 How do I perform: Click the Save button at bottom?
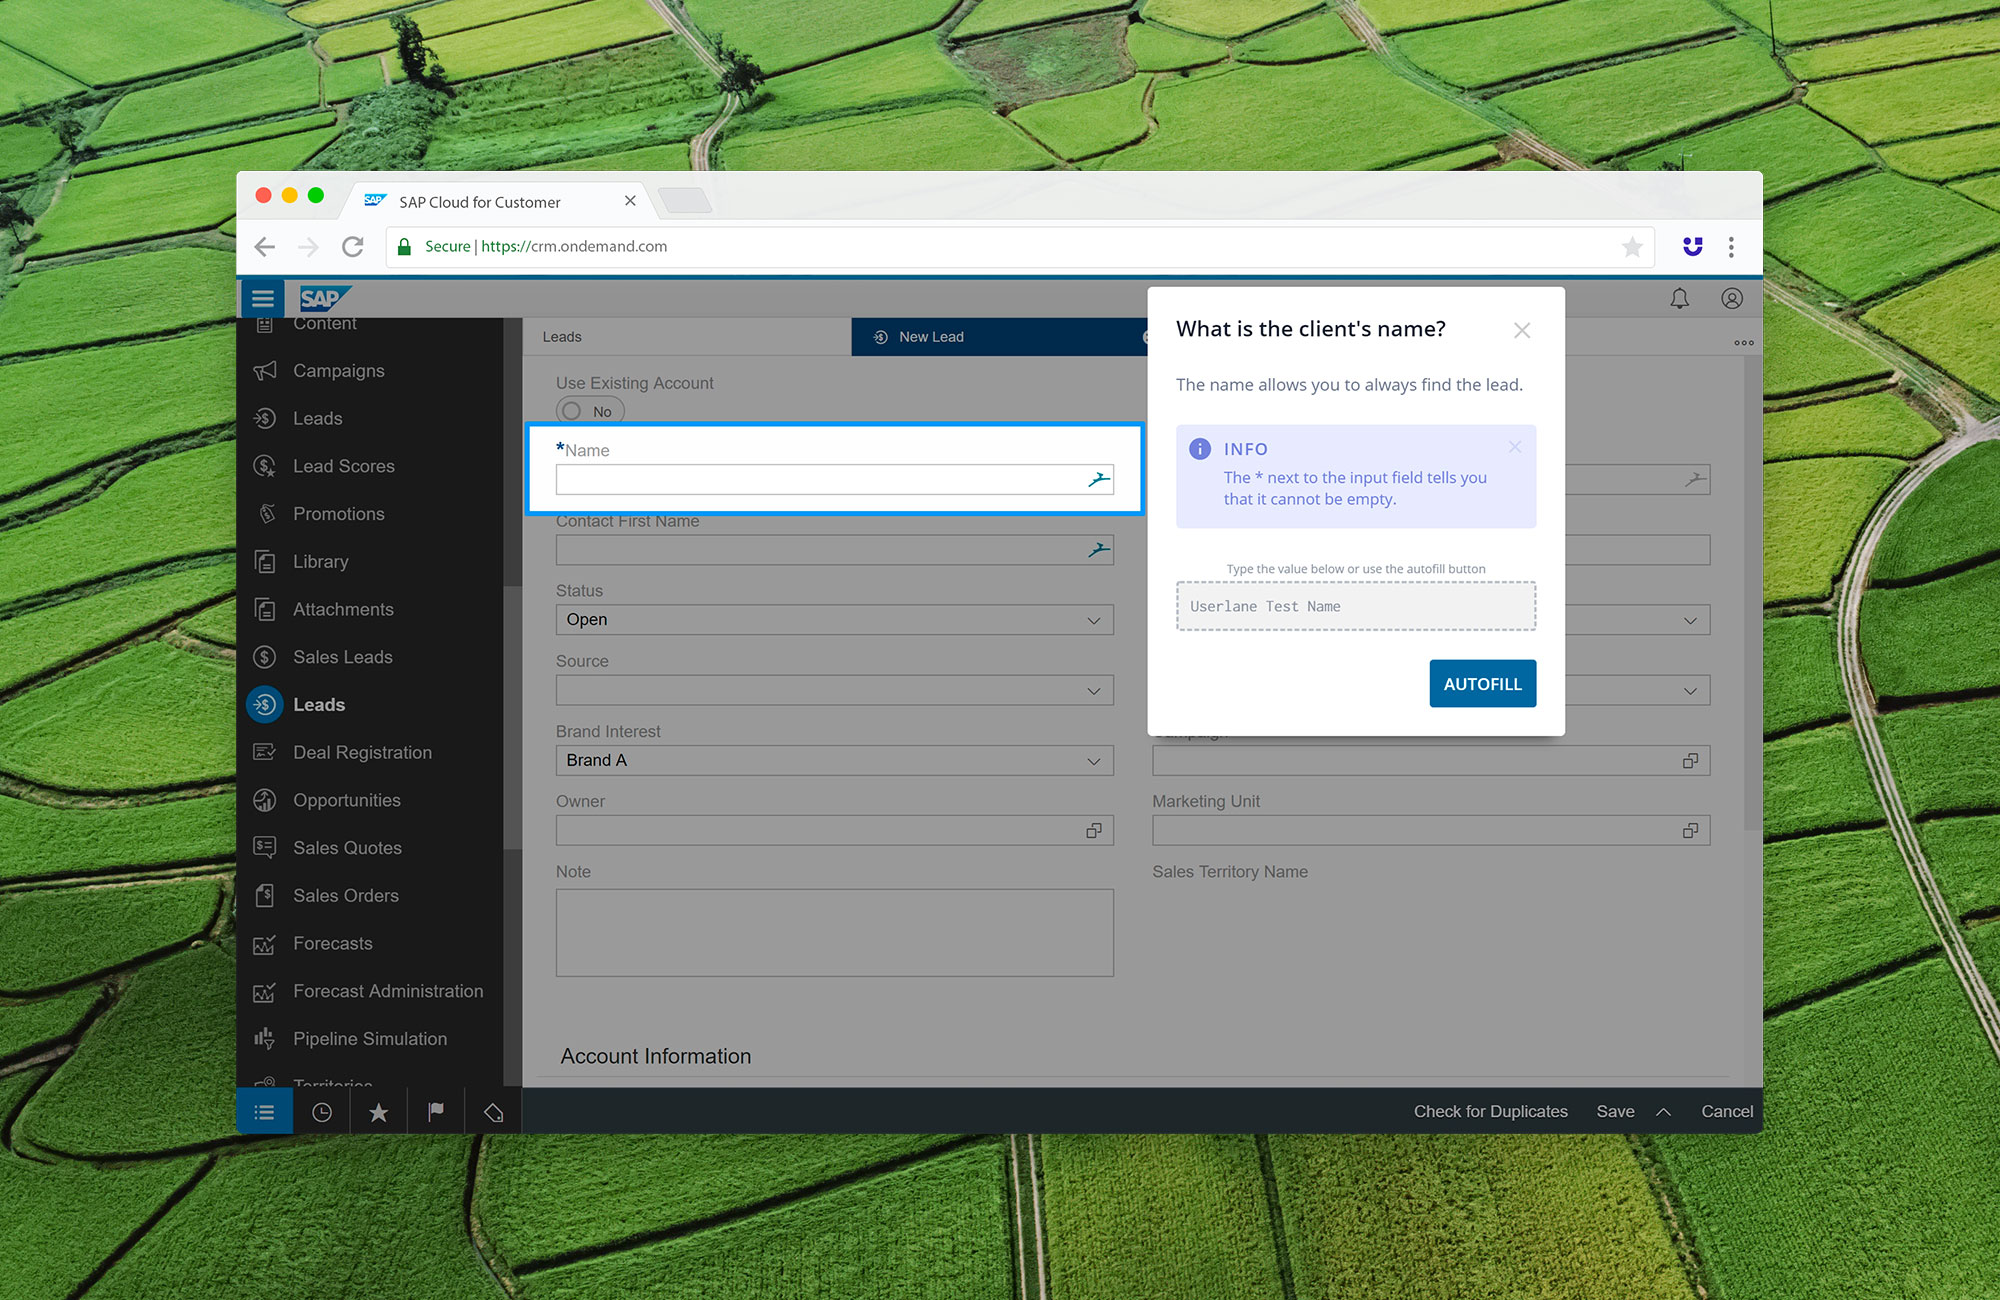click(1615, 1111)
